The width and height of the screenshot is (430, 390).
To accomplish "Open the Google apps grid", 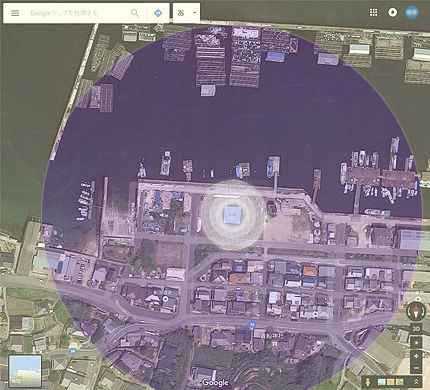I will [x=374, y=13].
